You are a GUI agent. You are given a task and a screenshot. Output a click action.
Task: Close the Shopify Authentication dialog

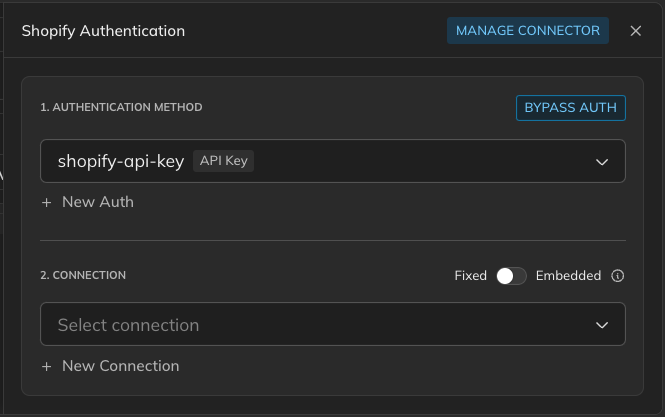coord(636,31)
